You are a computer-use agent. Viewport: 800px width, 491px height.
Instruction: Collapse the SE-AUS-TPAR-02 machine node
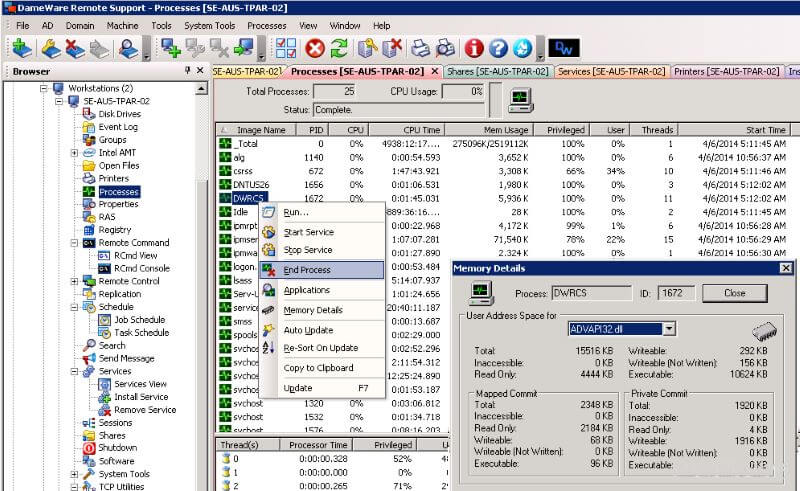click(59, 101)
